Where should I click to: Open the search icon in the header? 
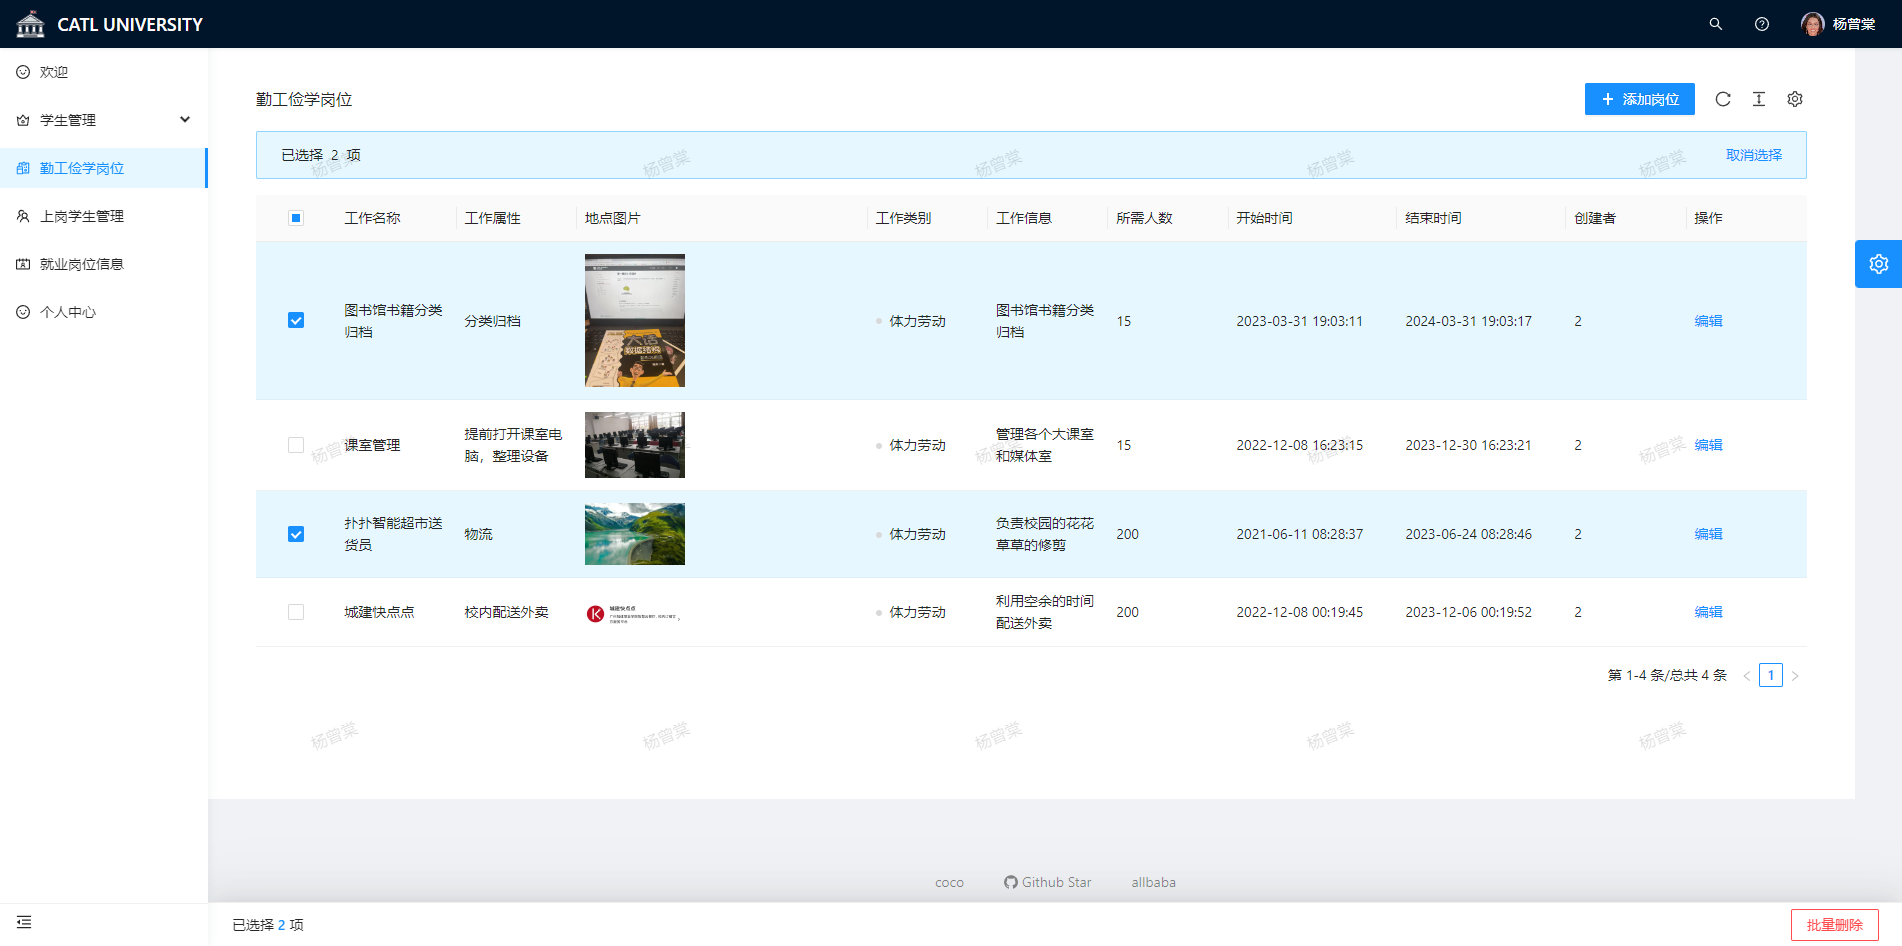coord(1716,24)
